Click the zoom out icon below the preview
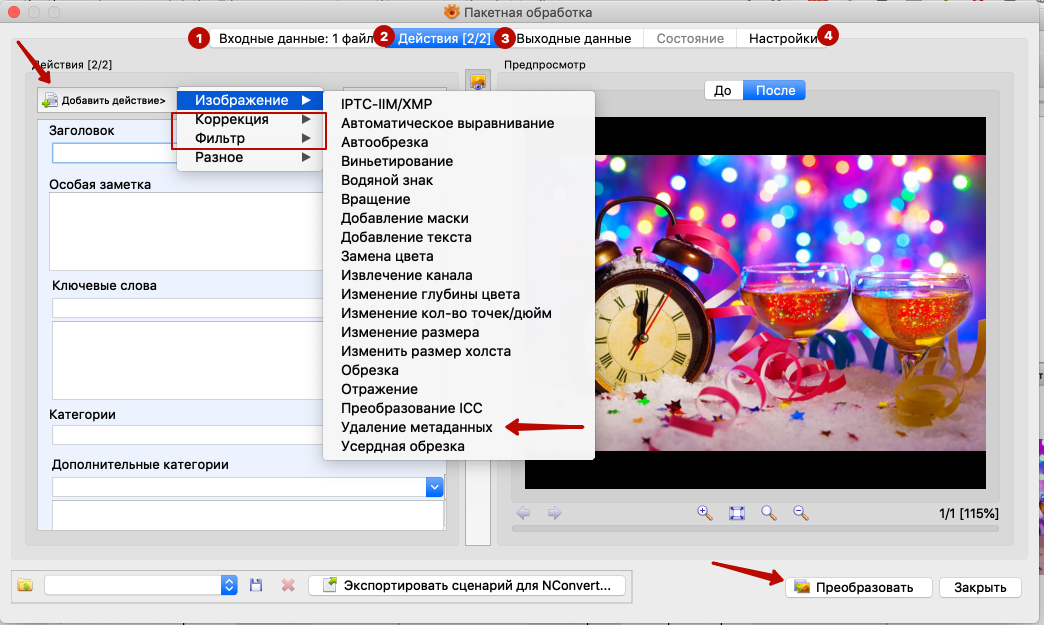1044x625 pixels. tap(800, 512)
